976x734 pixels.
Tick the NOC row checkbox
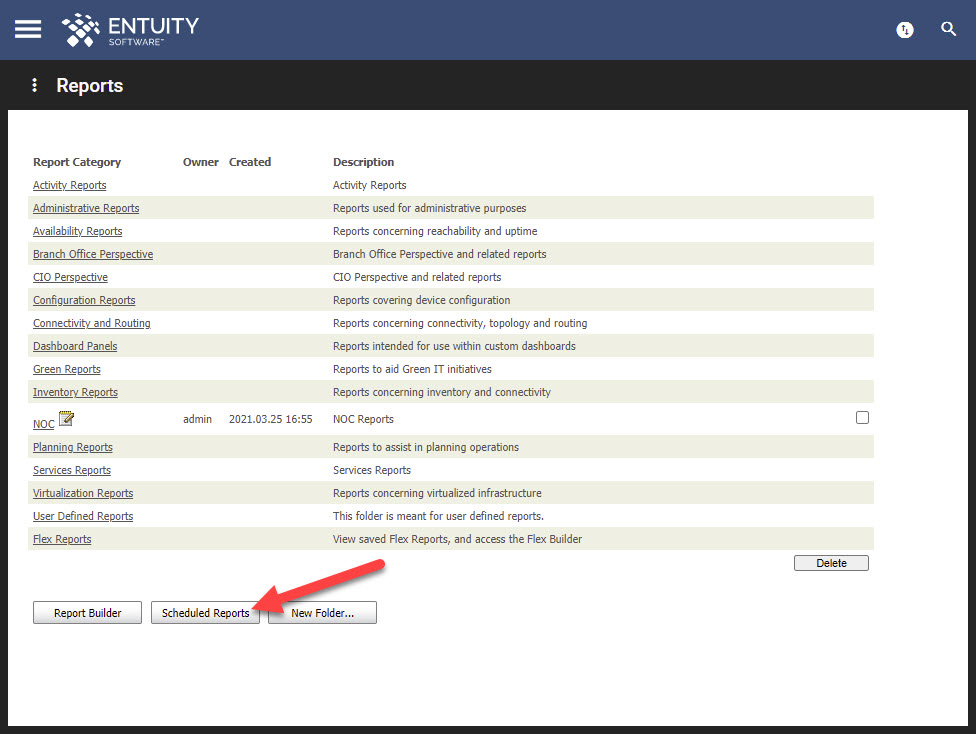point(862,418)
